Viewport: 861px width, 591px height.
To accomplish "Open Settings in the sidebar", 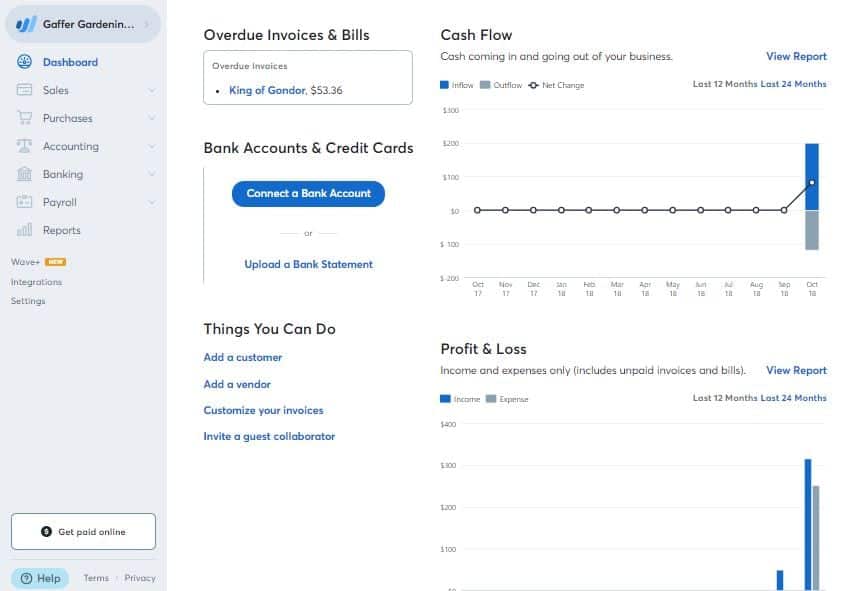I will 28,301.
